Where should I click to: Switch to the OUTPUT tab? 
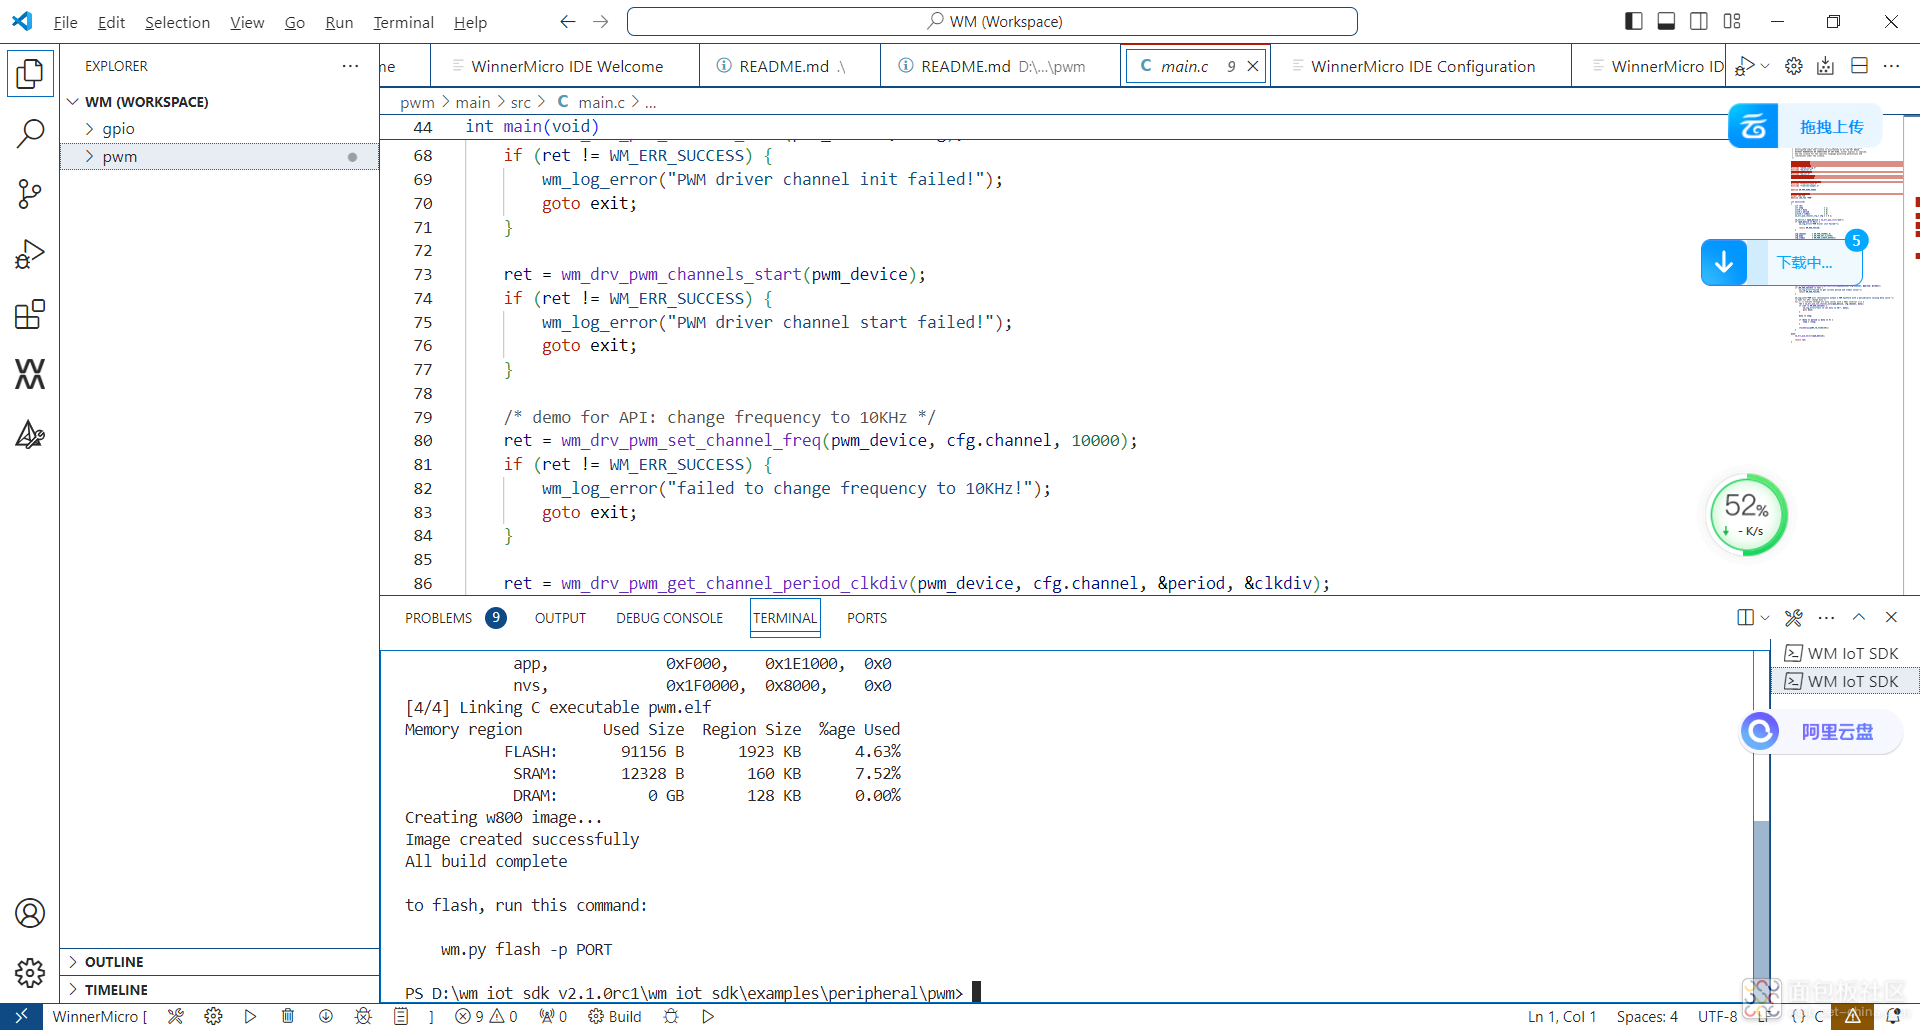[x=560, y=618]
